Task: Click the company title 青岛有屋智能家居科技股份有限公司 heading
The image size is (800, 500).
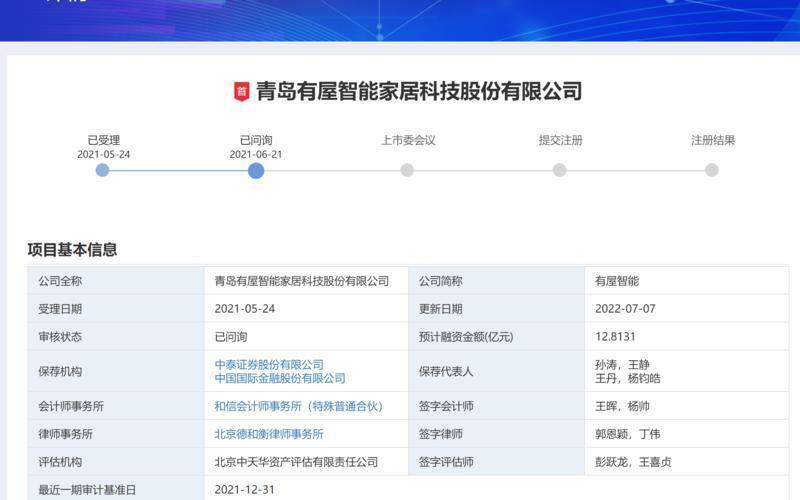Action: tap(419, 91)
